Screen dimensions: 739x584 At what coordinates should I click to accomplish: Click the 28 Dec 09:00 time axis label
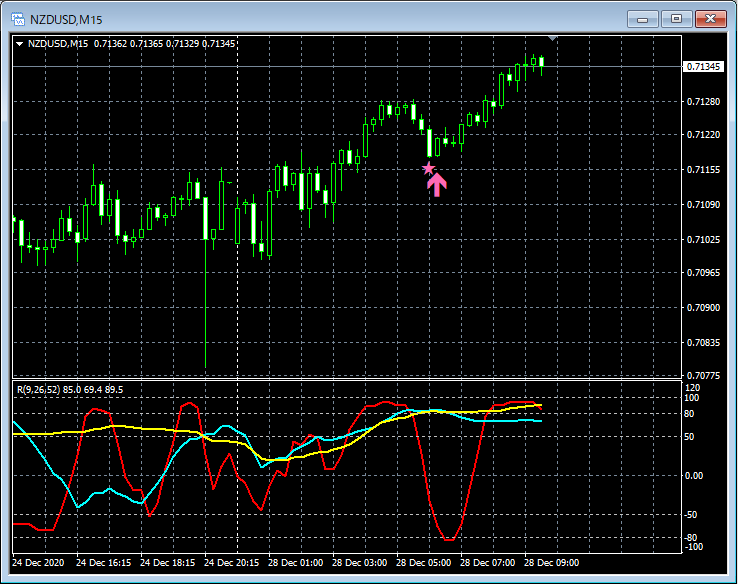(x=552, y=562)
